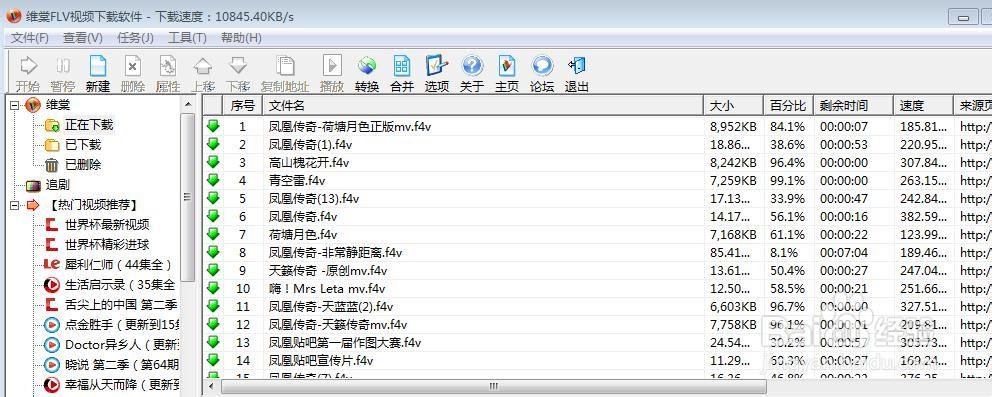Select row 青空蕾.f4v
This screenshot has height=397, width=992.
(x=596, y=181)
